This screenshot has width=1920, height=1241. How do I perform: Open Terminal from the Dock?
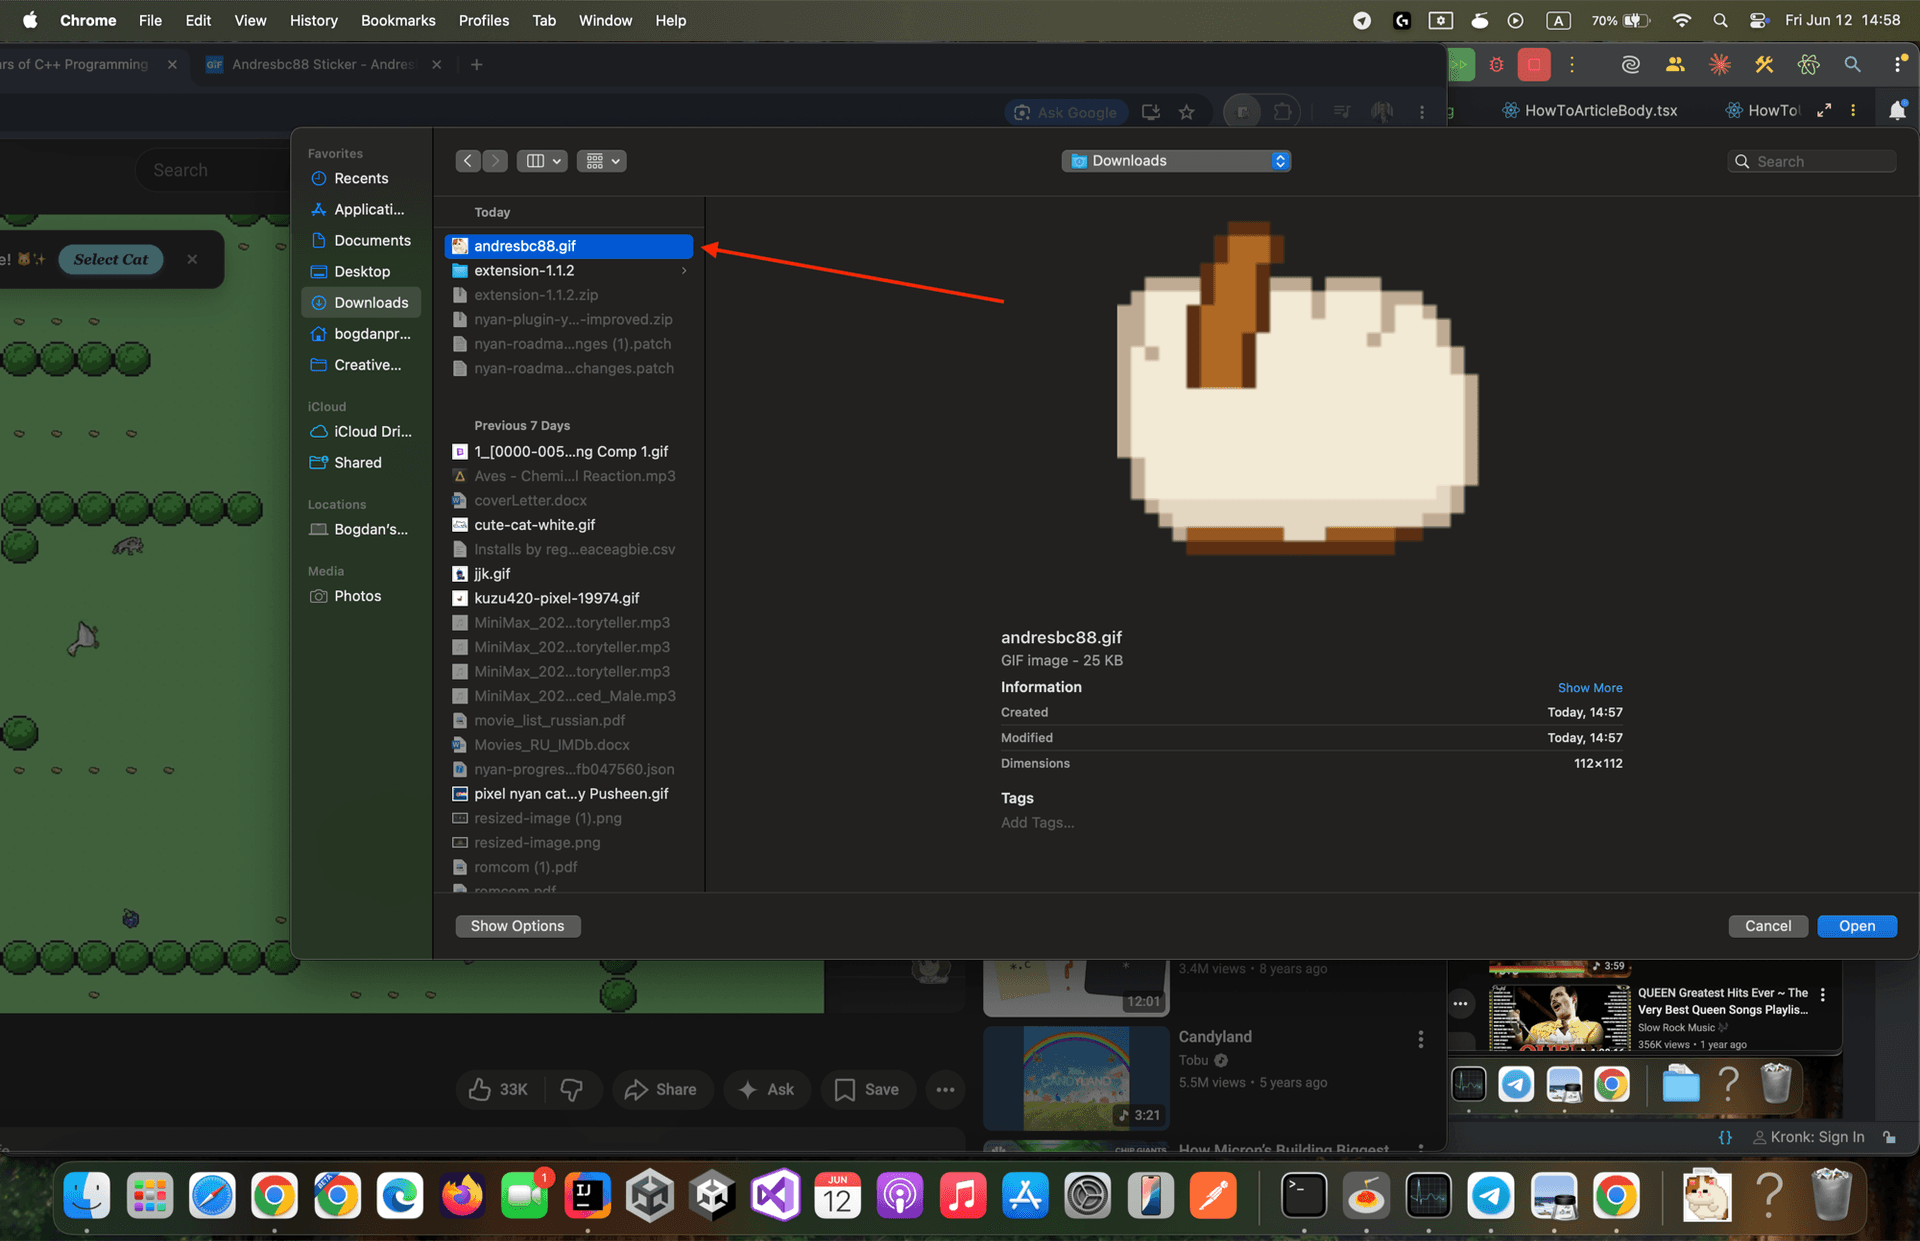[1304, 1195]
